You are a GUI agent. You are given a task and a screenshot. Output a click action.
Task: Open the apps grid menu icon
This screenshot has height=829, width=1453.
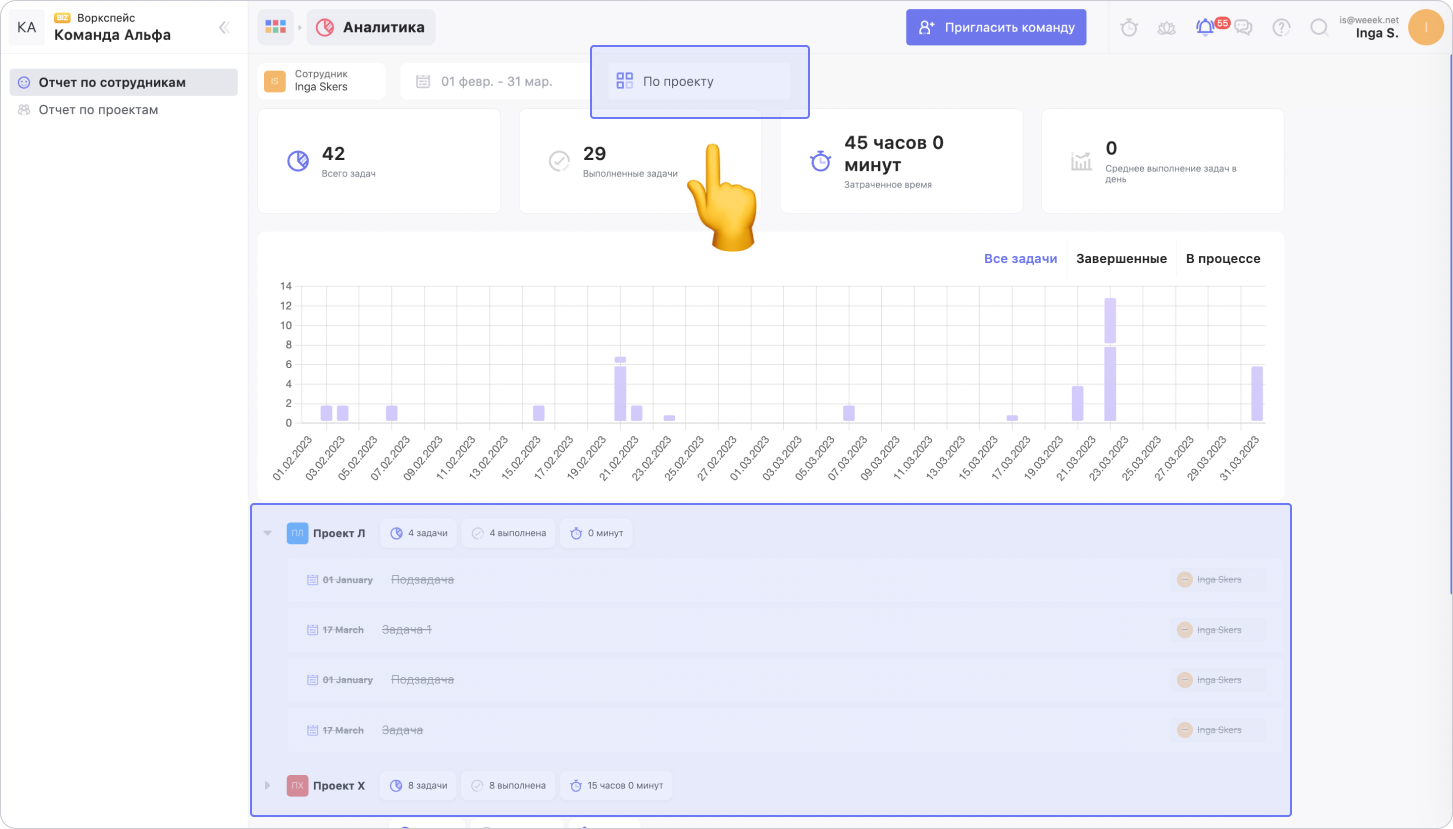pos(275,27)
